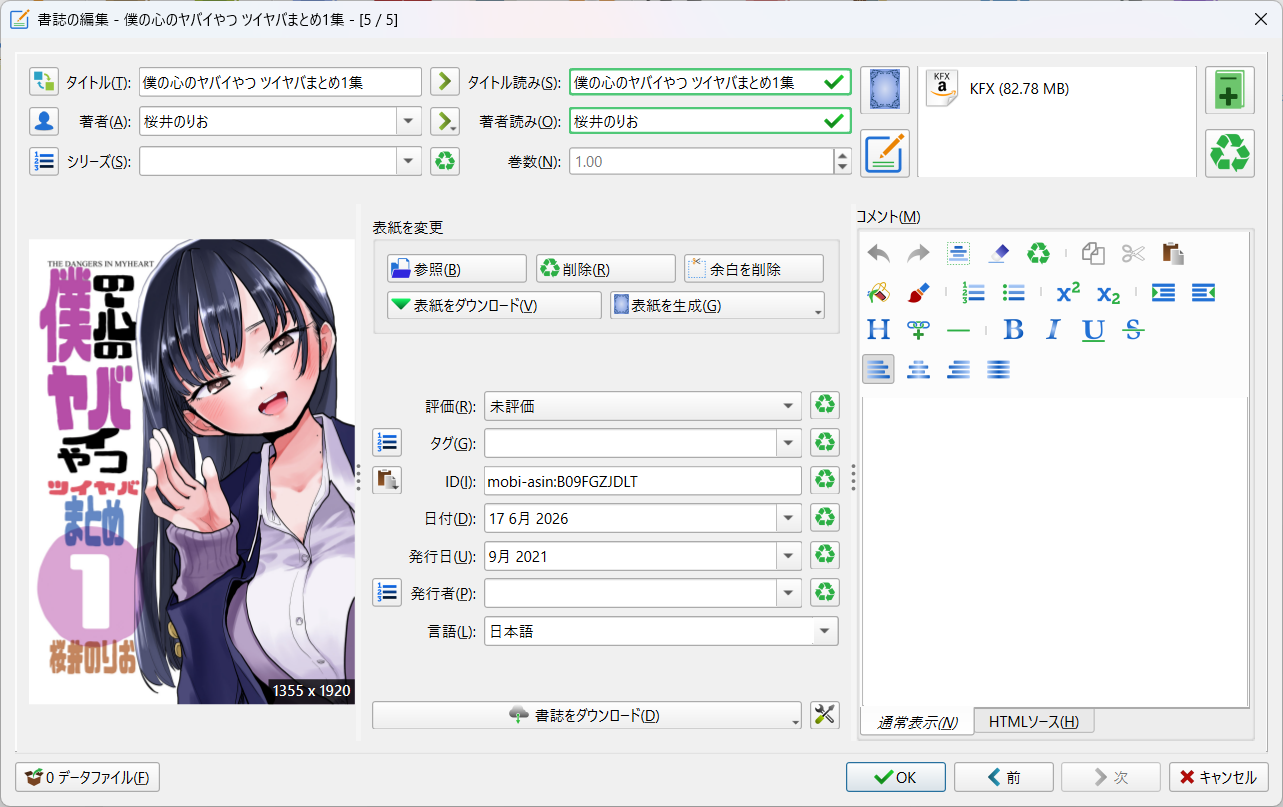Add a new format to this book

pyautogui.click(x=1229, y=91)
